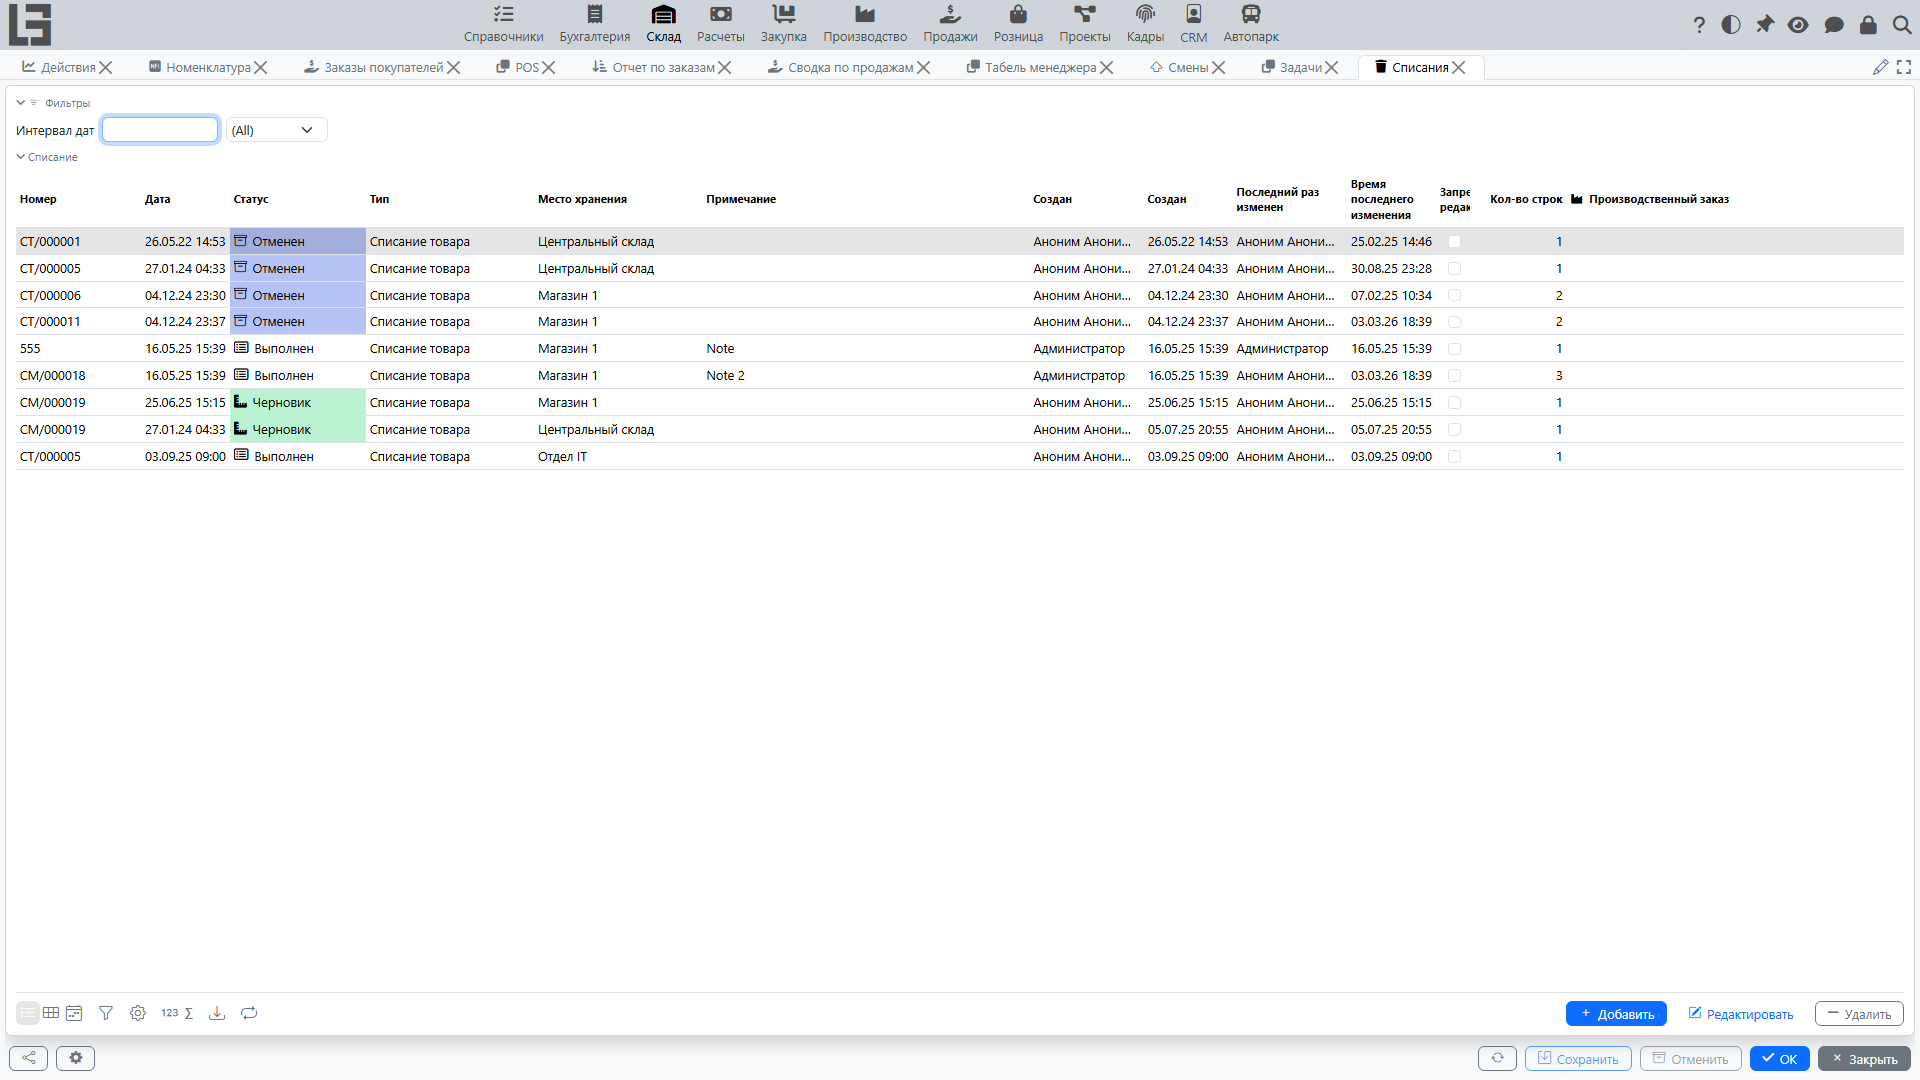The image size is (1920, 1080).
Task: Select row with note "Note 2"
Action: pos(960,376)
